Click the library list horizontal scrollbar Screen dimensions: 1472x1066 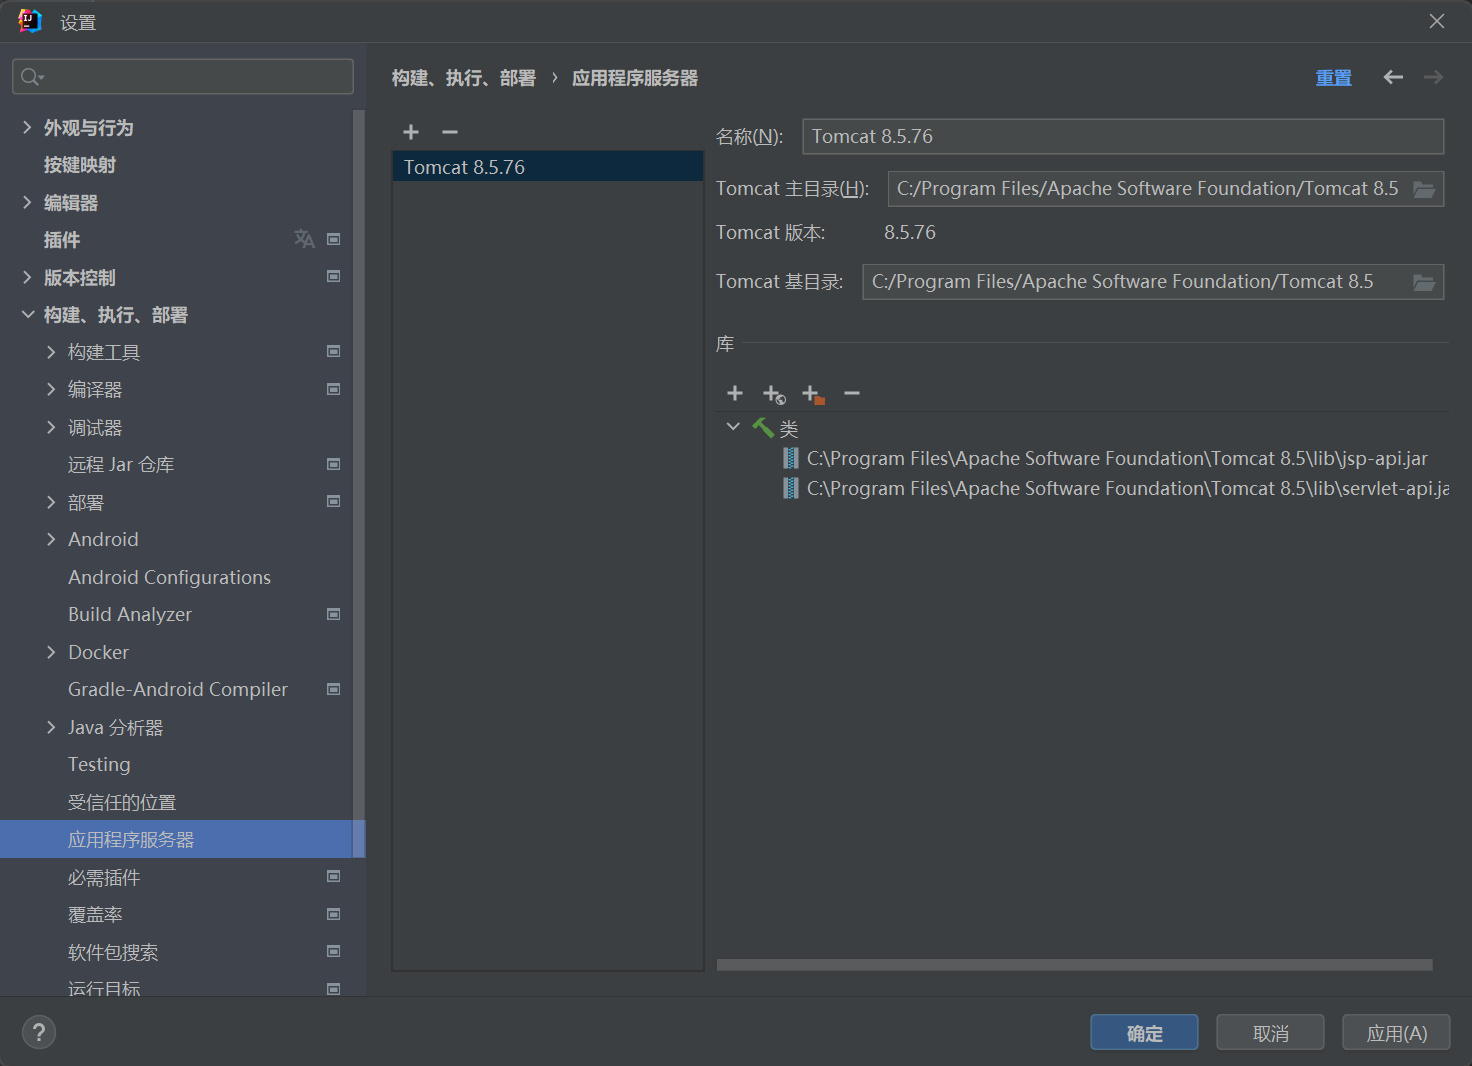click(1075, 965)
